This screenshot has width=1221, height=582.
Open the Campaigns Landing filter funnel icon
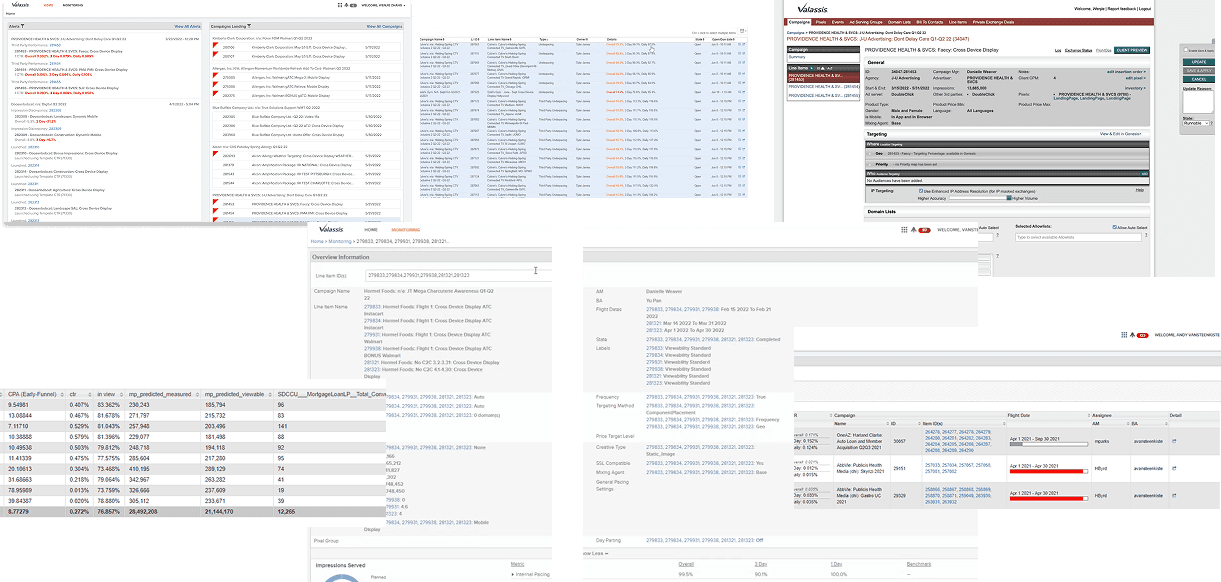click(249, 26)
